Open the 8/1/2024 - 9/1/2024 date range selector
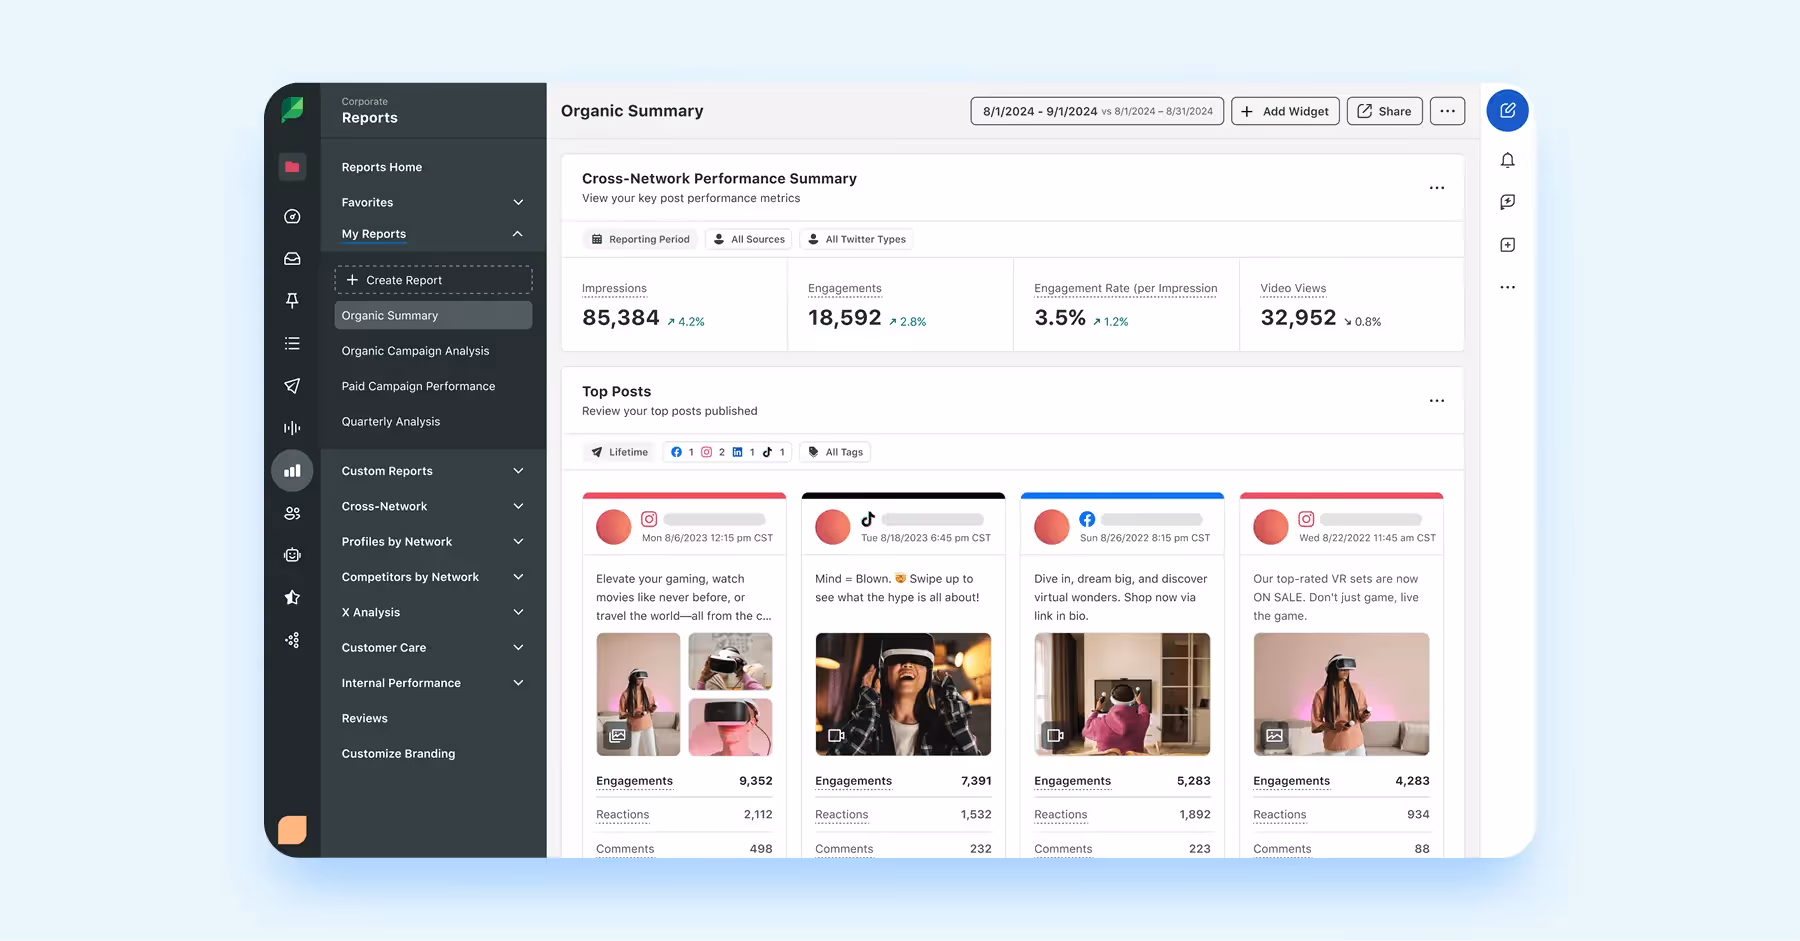 (x=1096, y=111)
